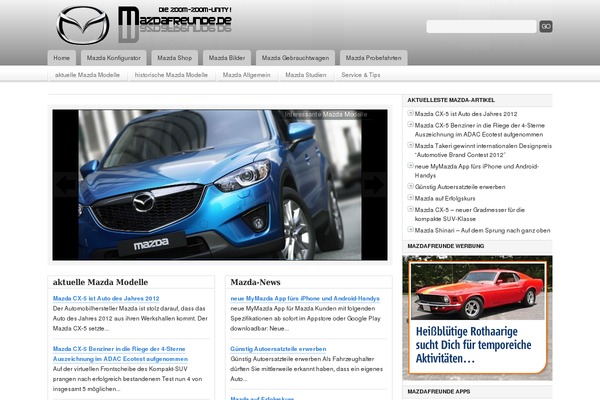Screen dimensions: 600x400
Task: Click the GO search button
Action: tap(546, 26)
